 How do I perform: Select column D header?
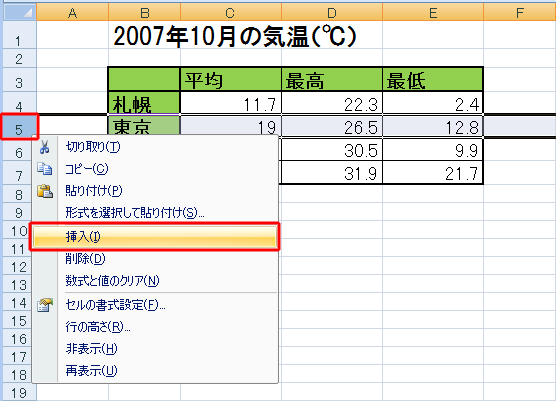point(332,12)
